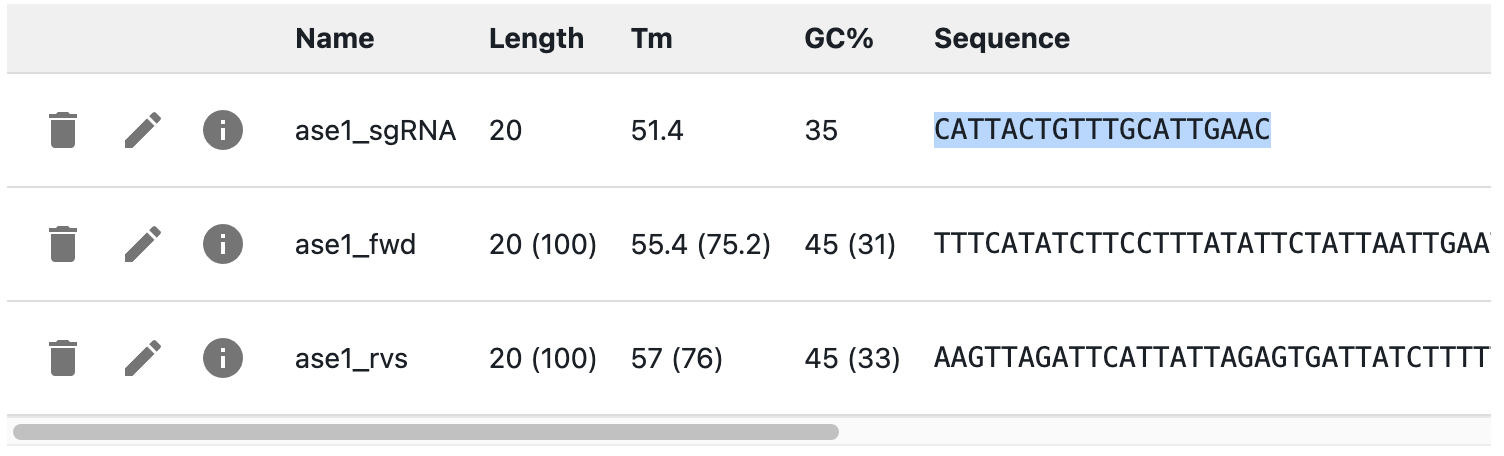Screen dimensions: 1504x456
Task: Delete the ase1_rvs primer
Action: coord(62,357)
